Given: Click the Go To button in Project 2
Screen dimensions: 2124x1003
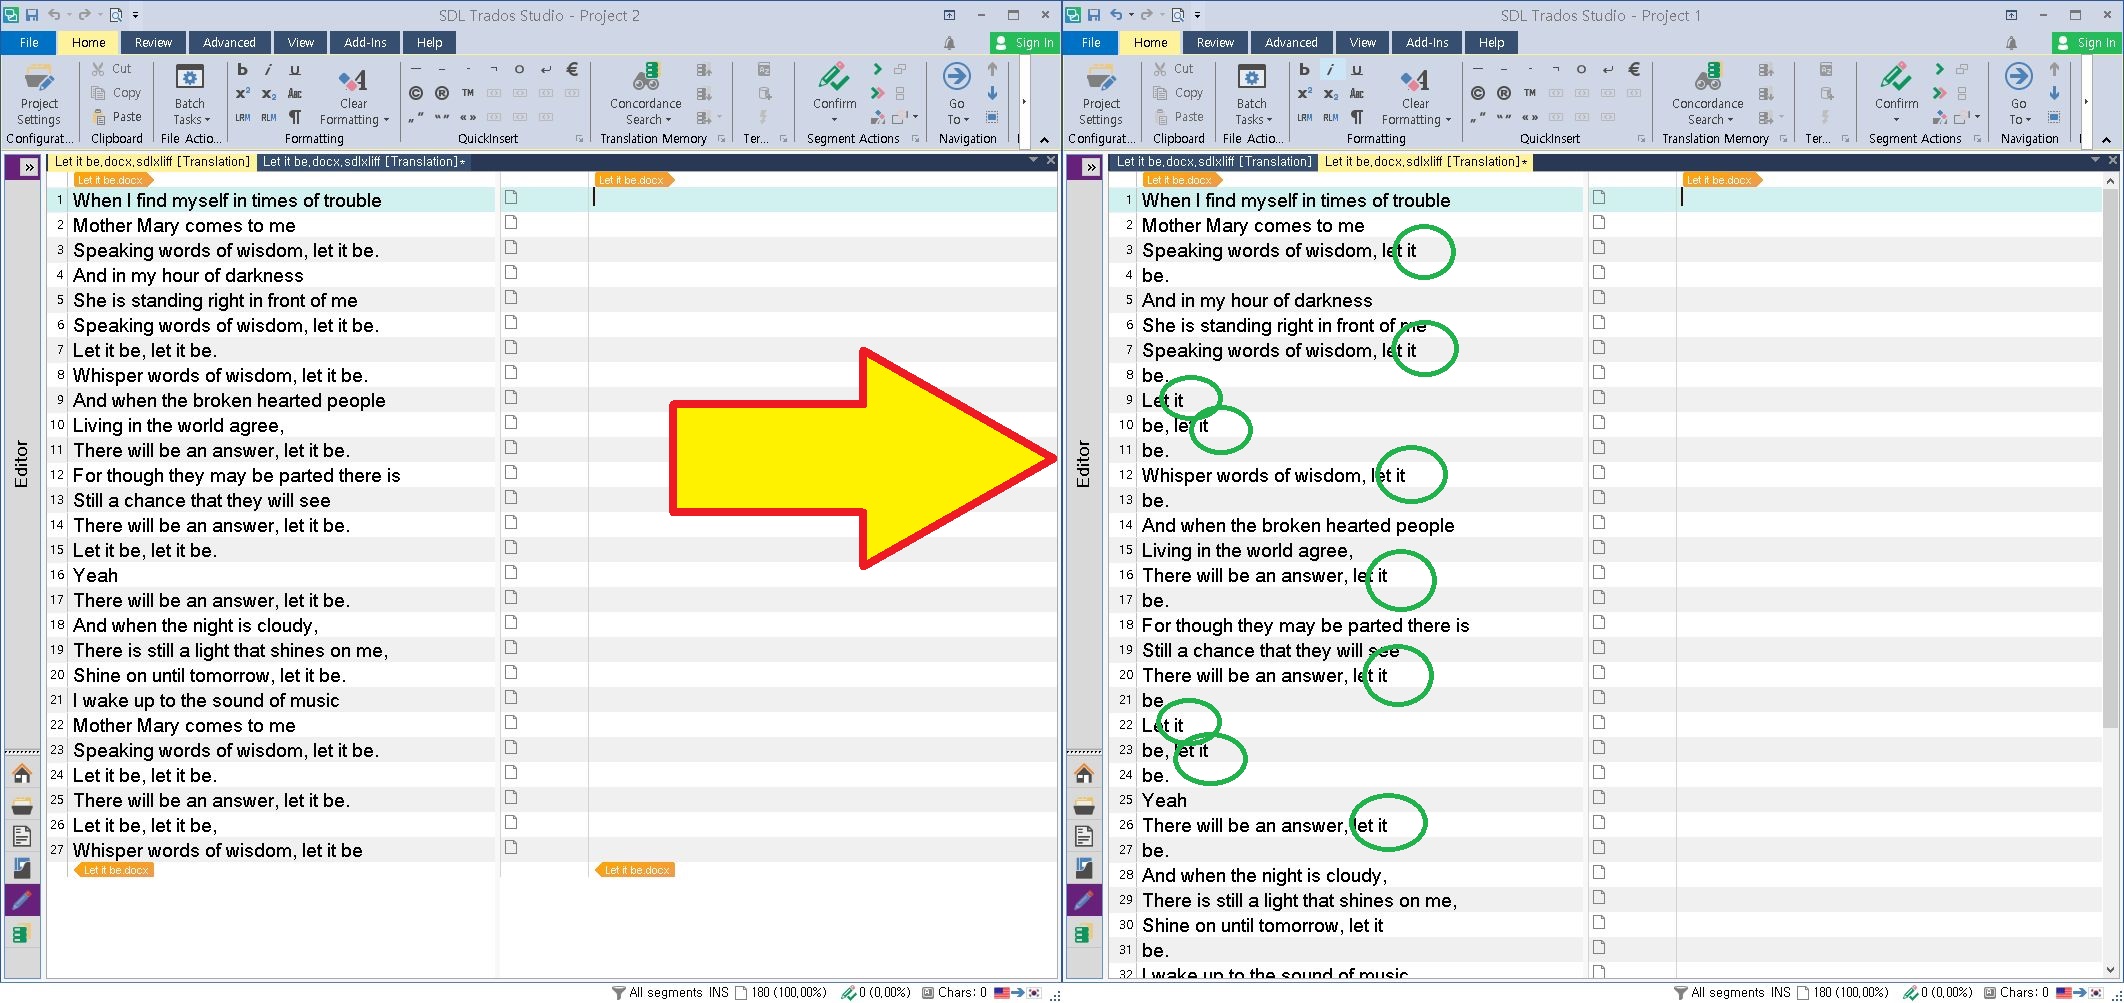Looking at the screenshot, I should 957,88.
